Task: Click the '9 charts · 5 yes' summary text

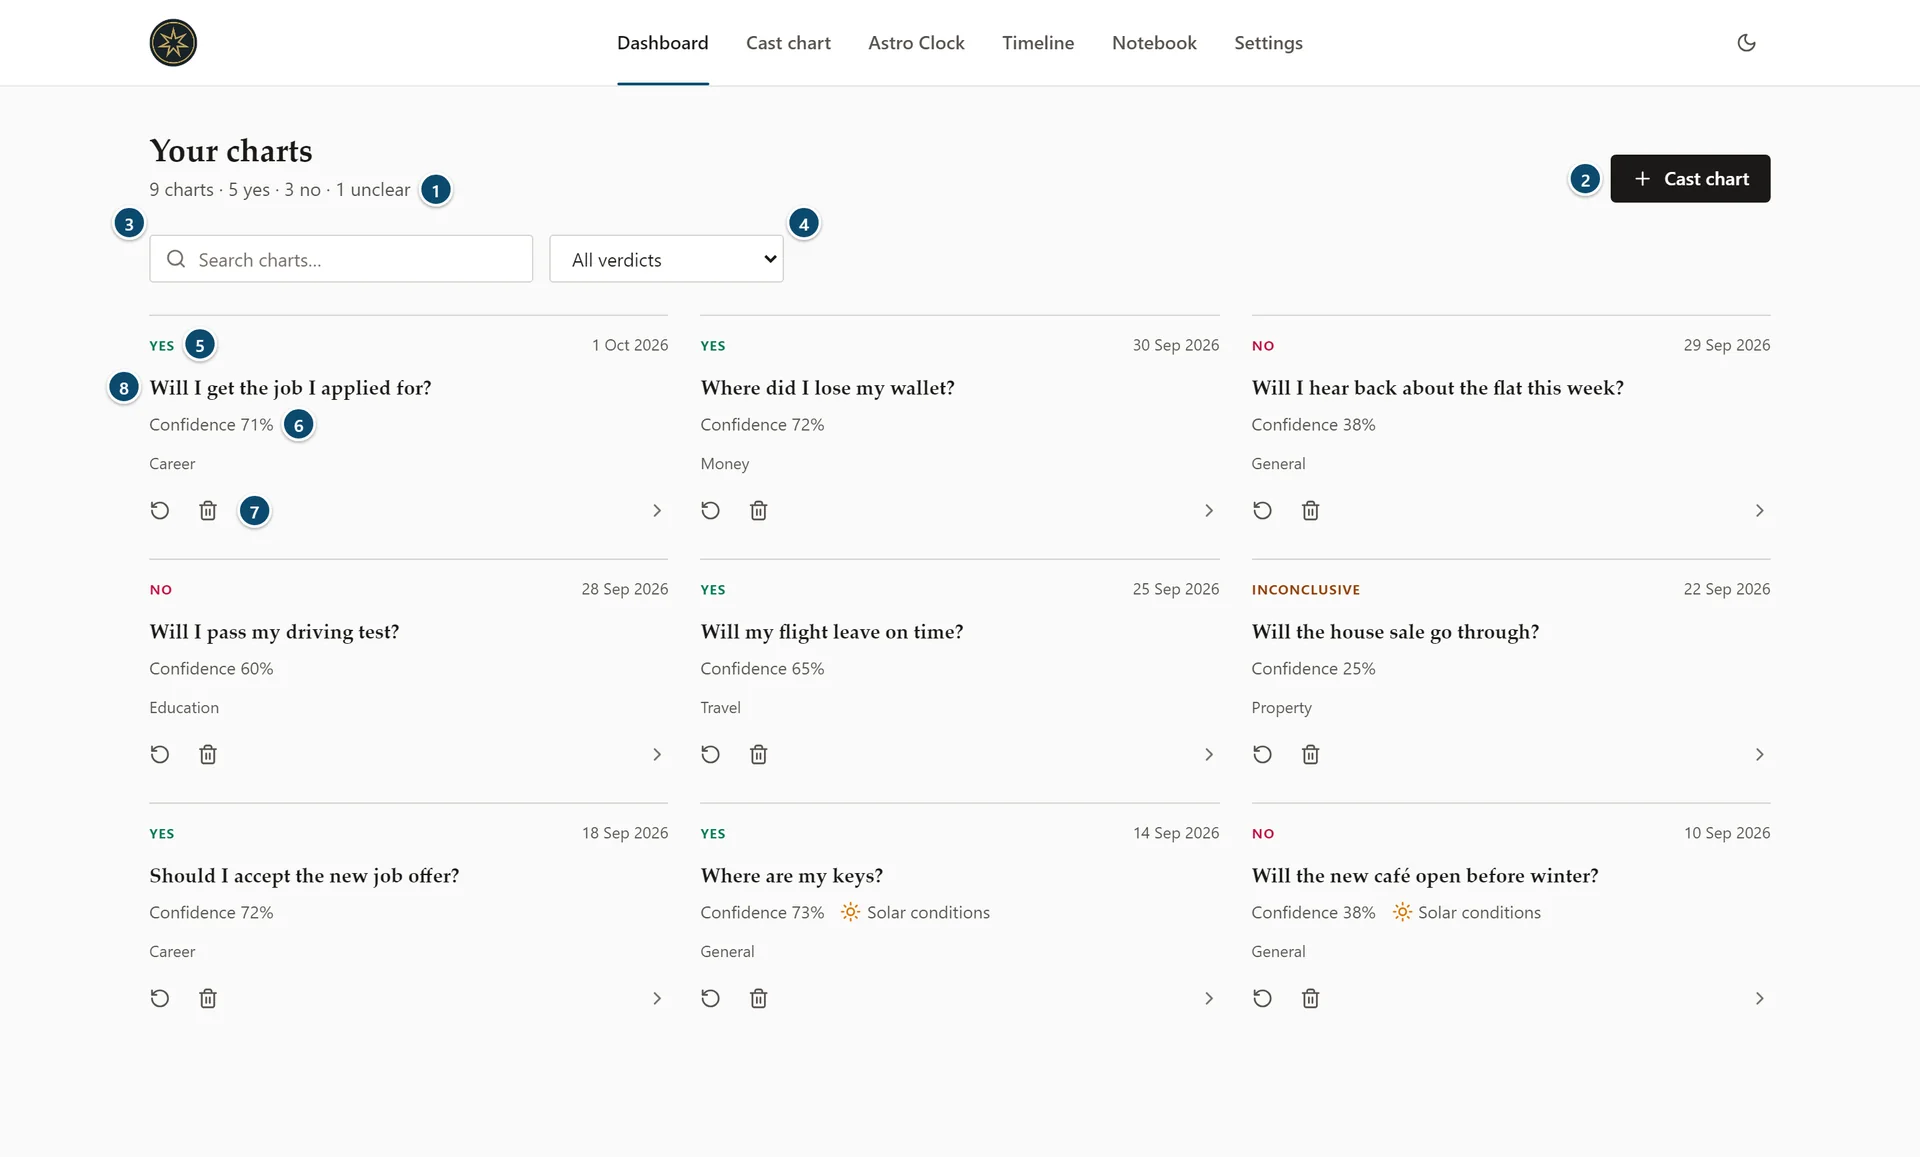Action: (280, 190)
